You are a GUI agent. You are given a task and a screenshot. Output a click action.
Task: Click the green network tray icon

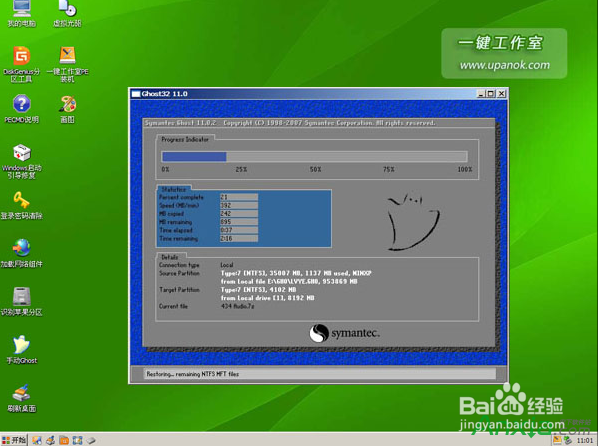567,440
